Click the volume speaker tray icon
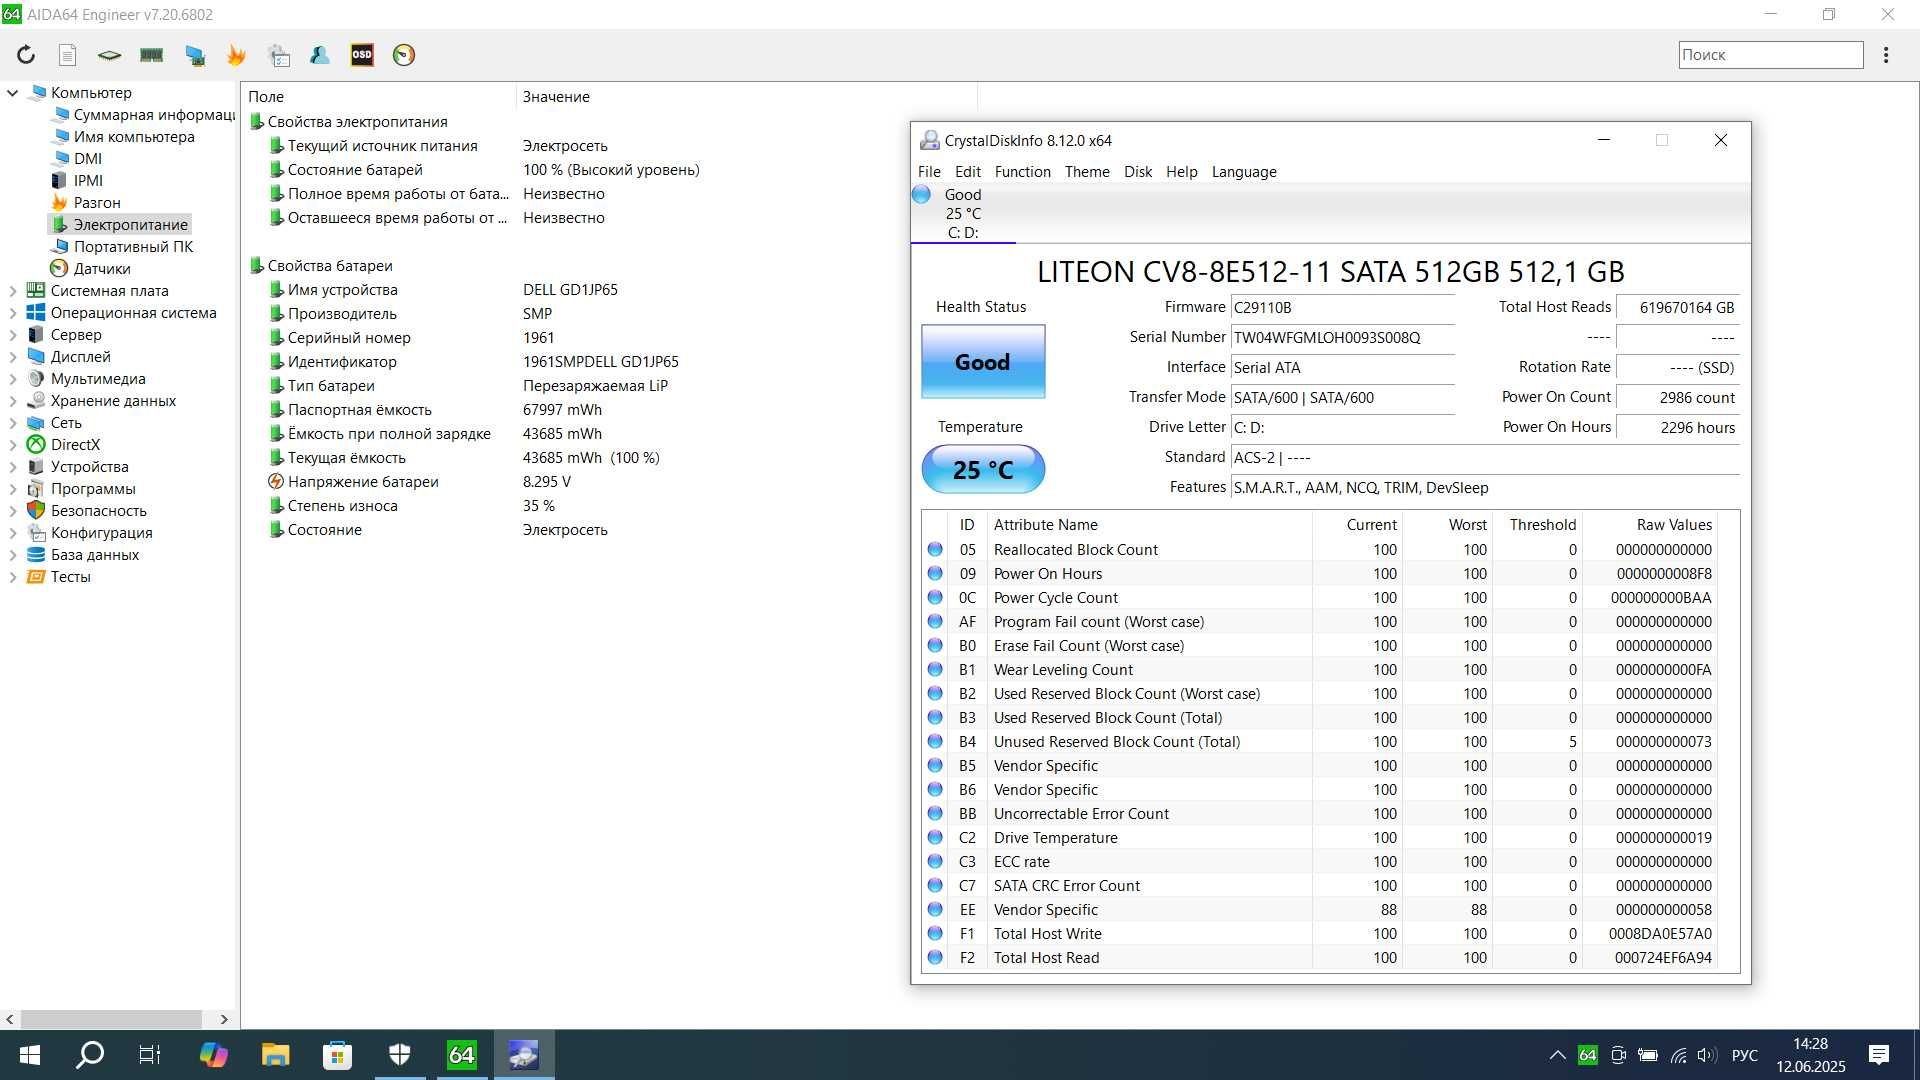This screenshot has height=1080, width=1920. (1707, 1055)
